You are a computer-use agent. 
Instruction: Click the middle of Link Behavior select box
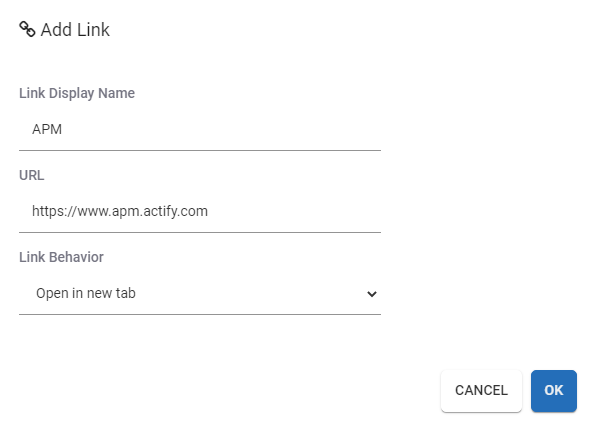200,294
